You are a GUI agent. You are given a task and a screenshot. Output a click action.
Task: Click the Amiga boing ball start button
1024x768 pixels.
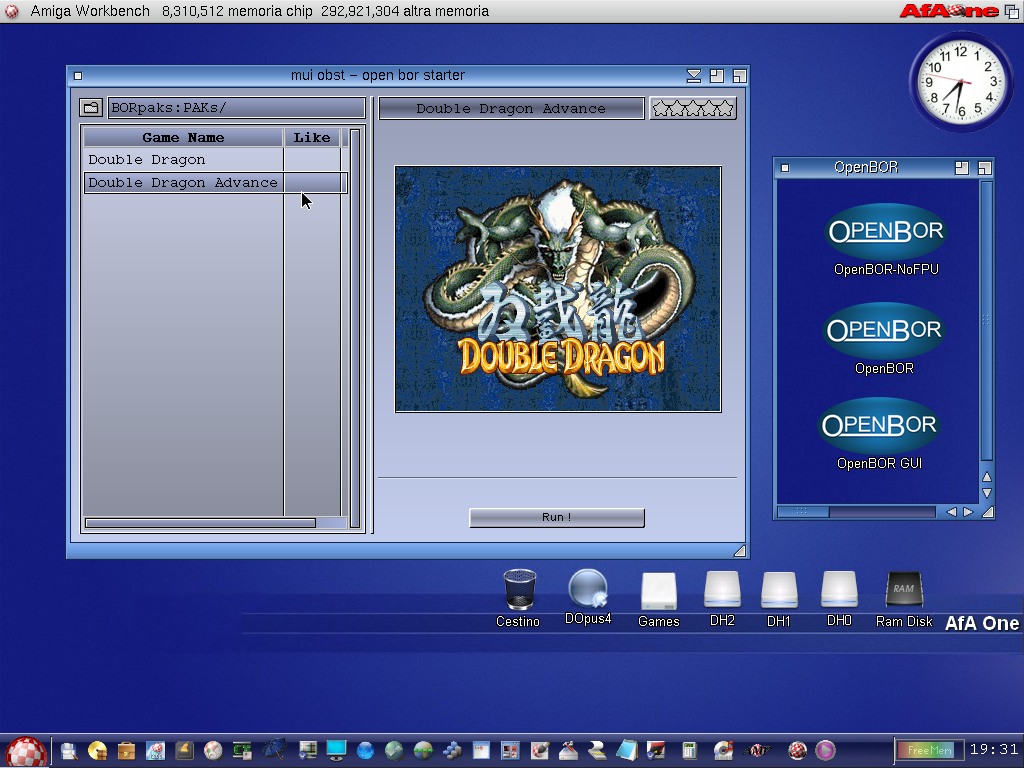point(26,751)
